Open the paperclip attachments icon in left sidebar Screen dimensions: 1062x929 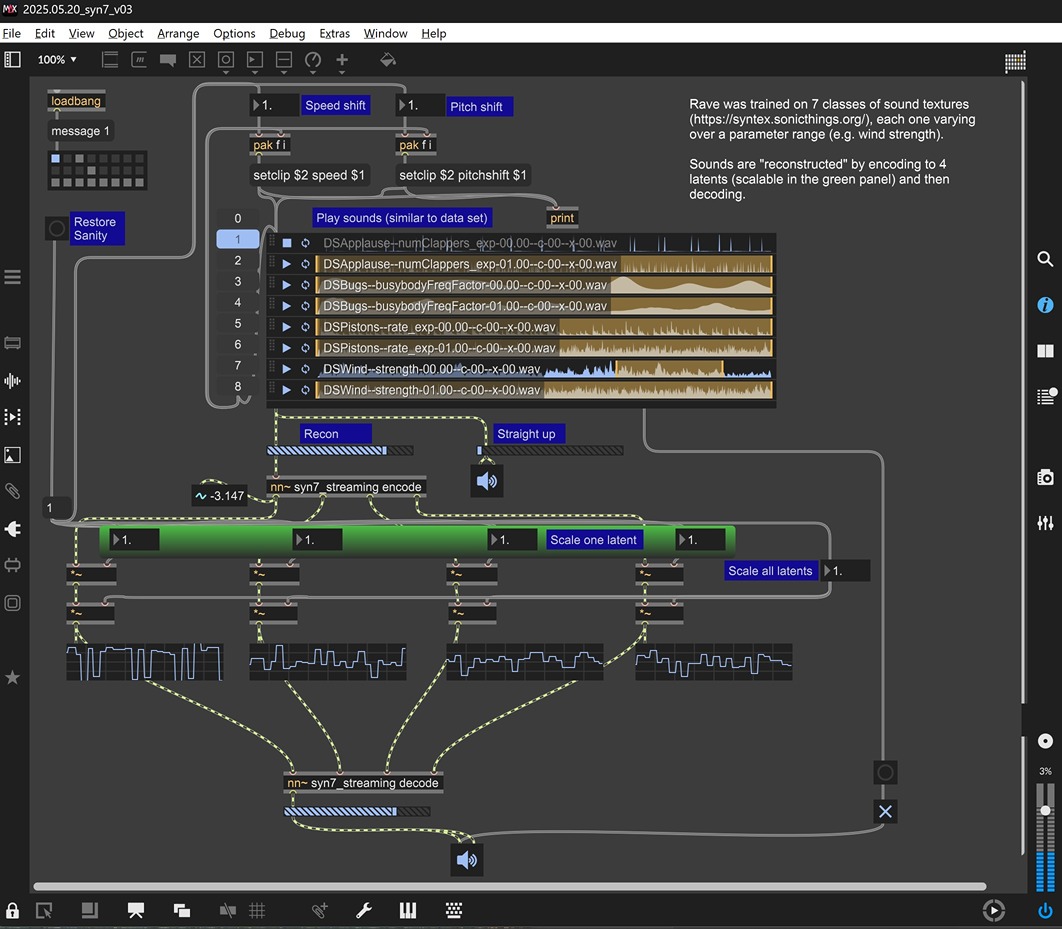point(13,491)
